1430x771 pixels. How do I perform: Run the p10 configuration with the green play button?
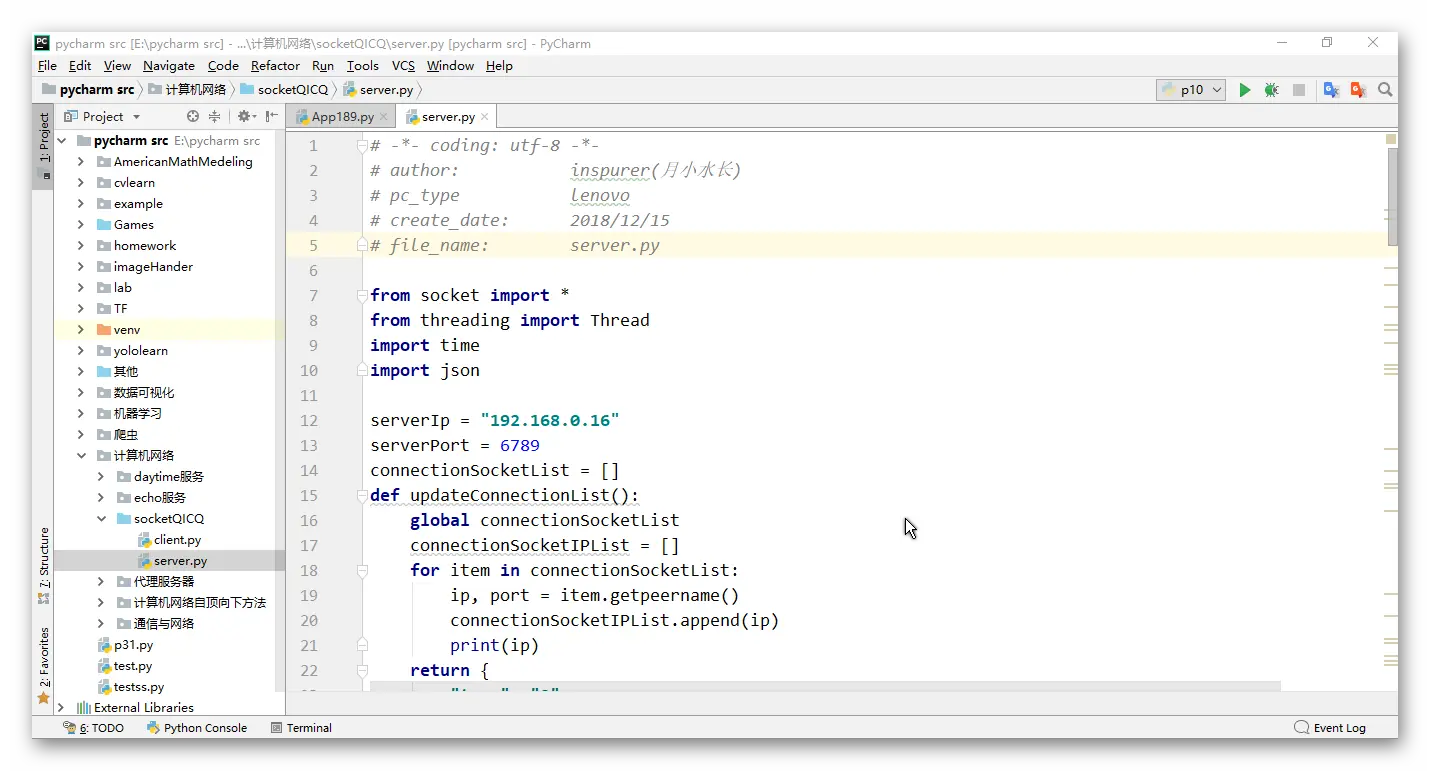click(1245, 90)
